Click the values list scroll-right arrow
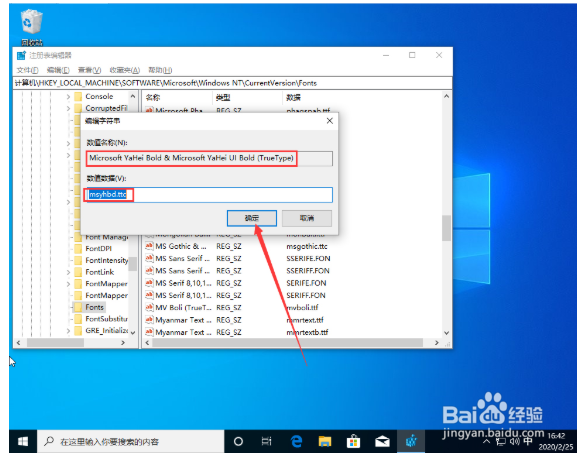The width and height of the screenshot is (577, 453). [436, 343]
